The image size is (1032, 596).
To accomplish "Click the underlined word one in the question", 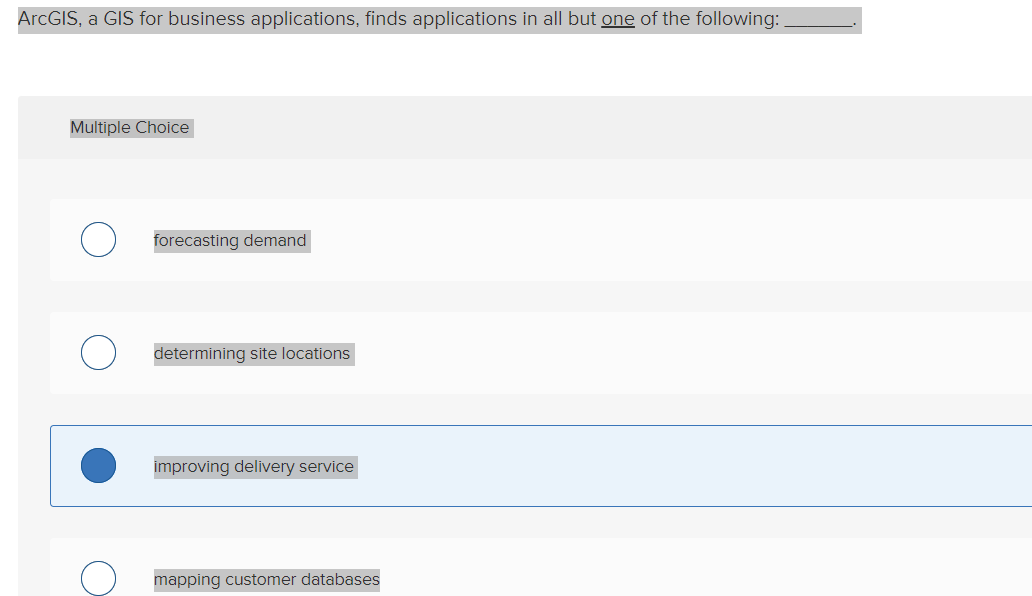I will point(615,19).
